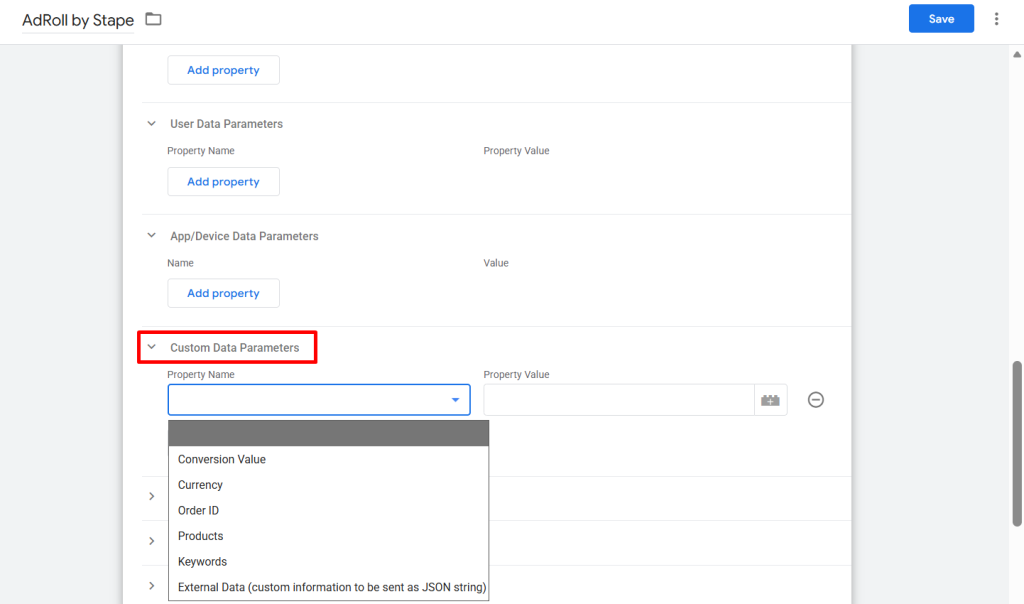Open the Property Name dropdown
The image size is (1024, 604).
pos(318,400)
